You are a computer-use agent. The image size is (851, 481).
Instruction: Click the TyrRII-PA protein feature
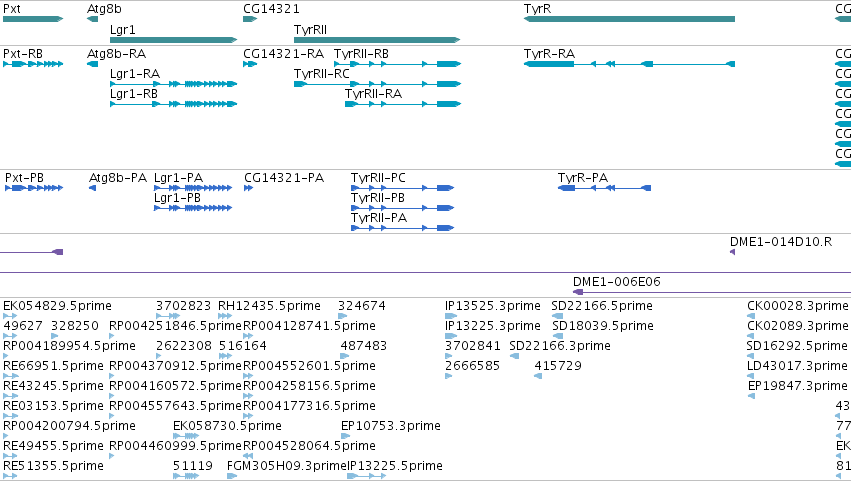403,229
